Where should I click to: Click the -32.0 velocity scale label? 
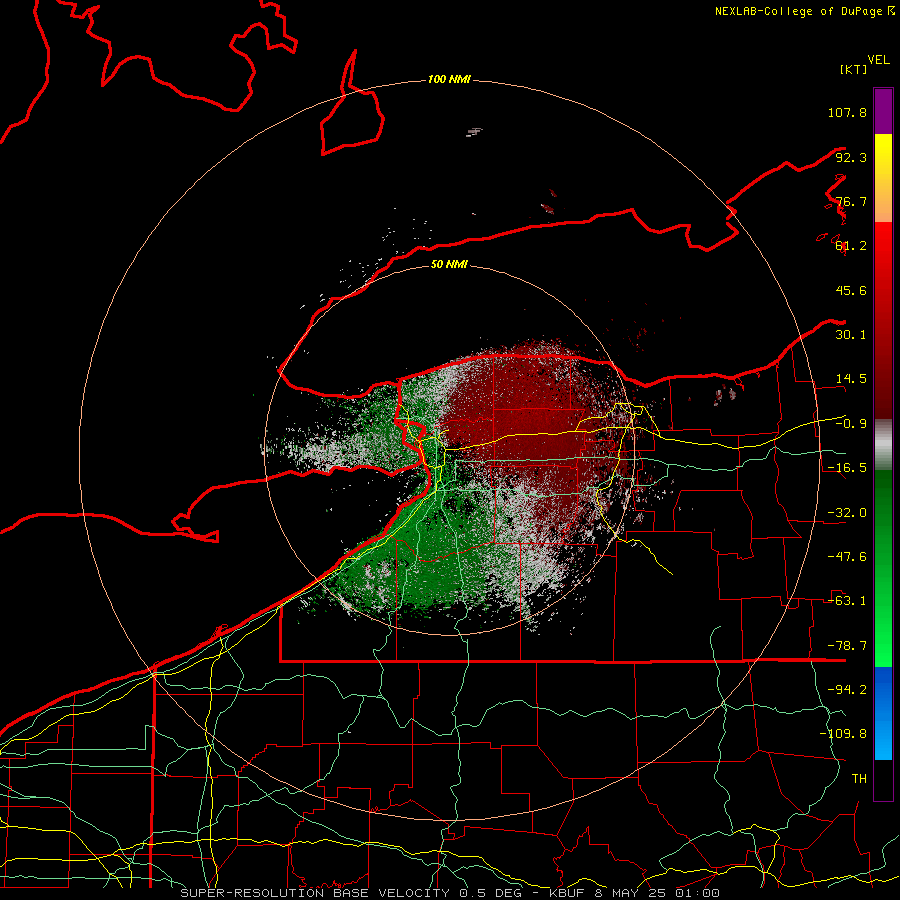(847, 513)
